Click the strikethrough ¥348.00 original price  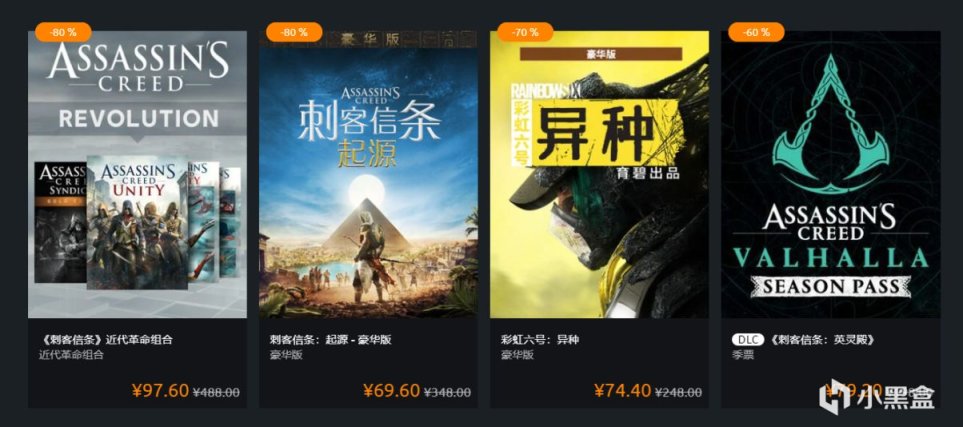448,392
